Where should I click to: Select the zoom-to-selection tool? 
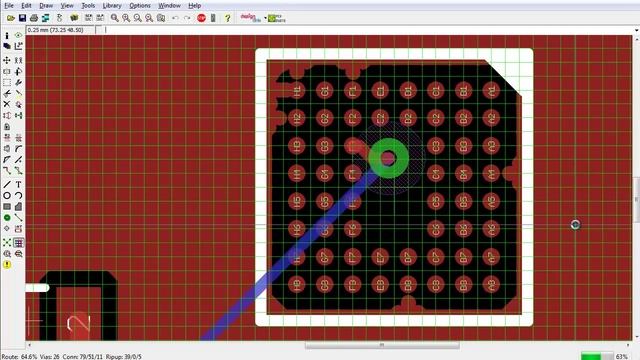161,18
